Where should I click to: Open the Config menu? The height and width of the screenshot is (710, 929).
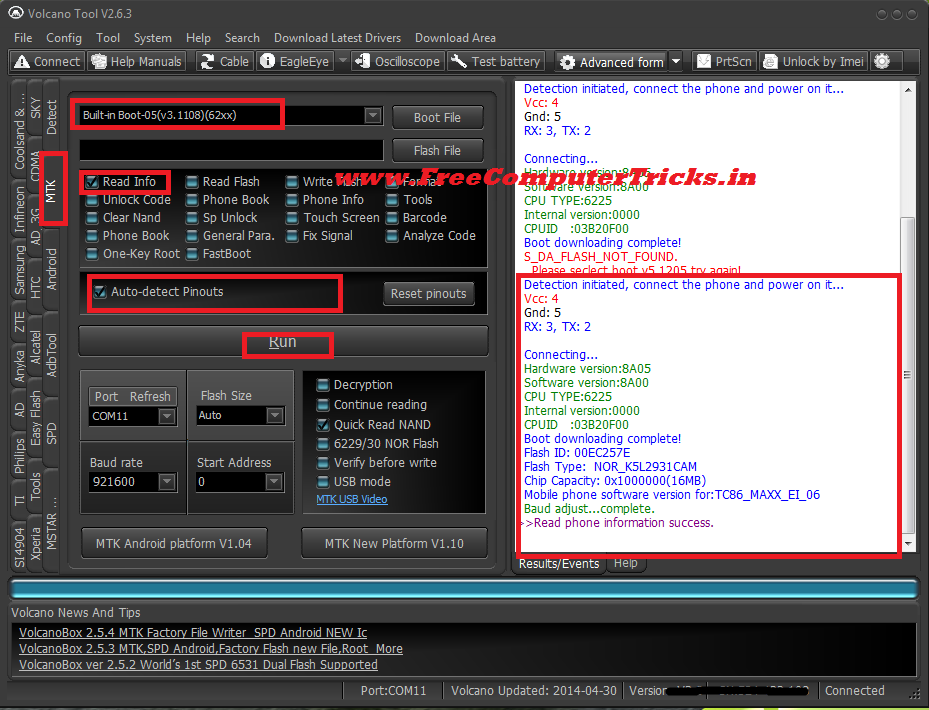click(64, 38)
